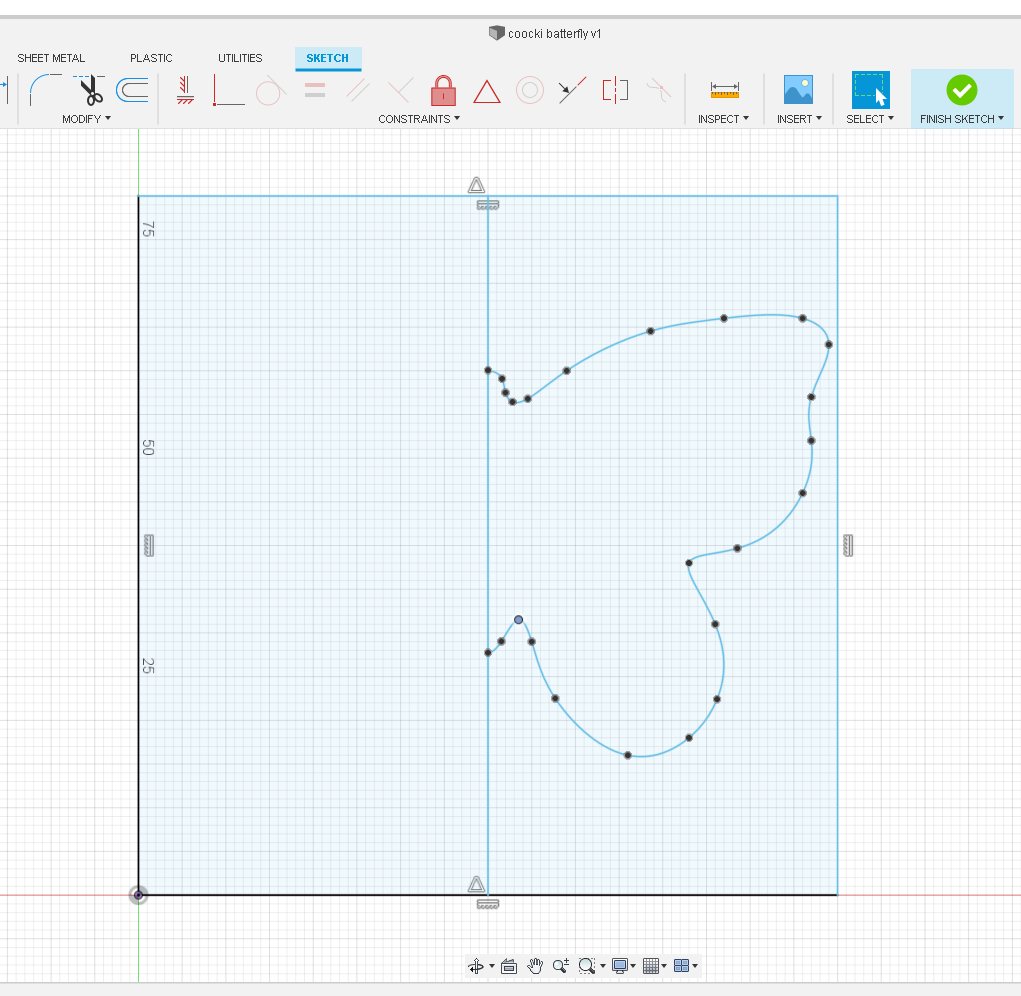The image size is (1021, 996).
Task: Expand the Modify dropdown menu
Action: tap(87, 118)
